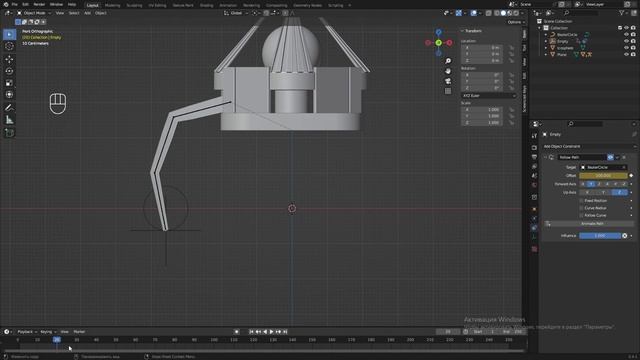
Task: Click the pan view hand icon
Action: (448, 71)
